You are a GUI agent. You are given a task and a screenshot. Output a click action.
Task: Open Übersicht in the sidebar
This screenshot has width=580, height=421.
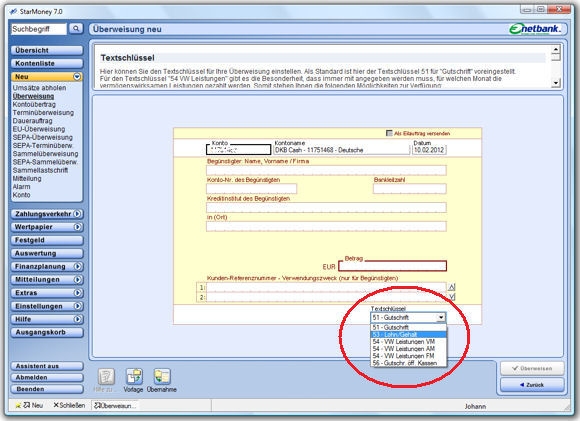(47, 50)
